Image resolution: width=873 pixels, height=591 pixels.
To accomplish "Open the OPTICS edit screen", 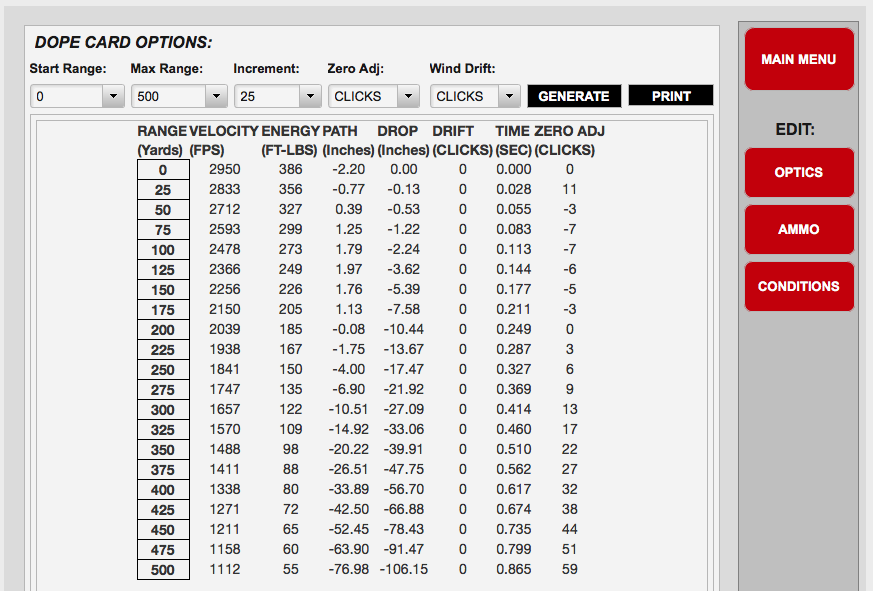I will coord(798,172).
